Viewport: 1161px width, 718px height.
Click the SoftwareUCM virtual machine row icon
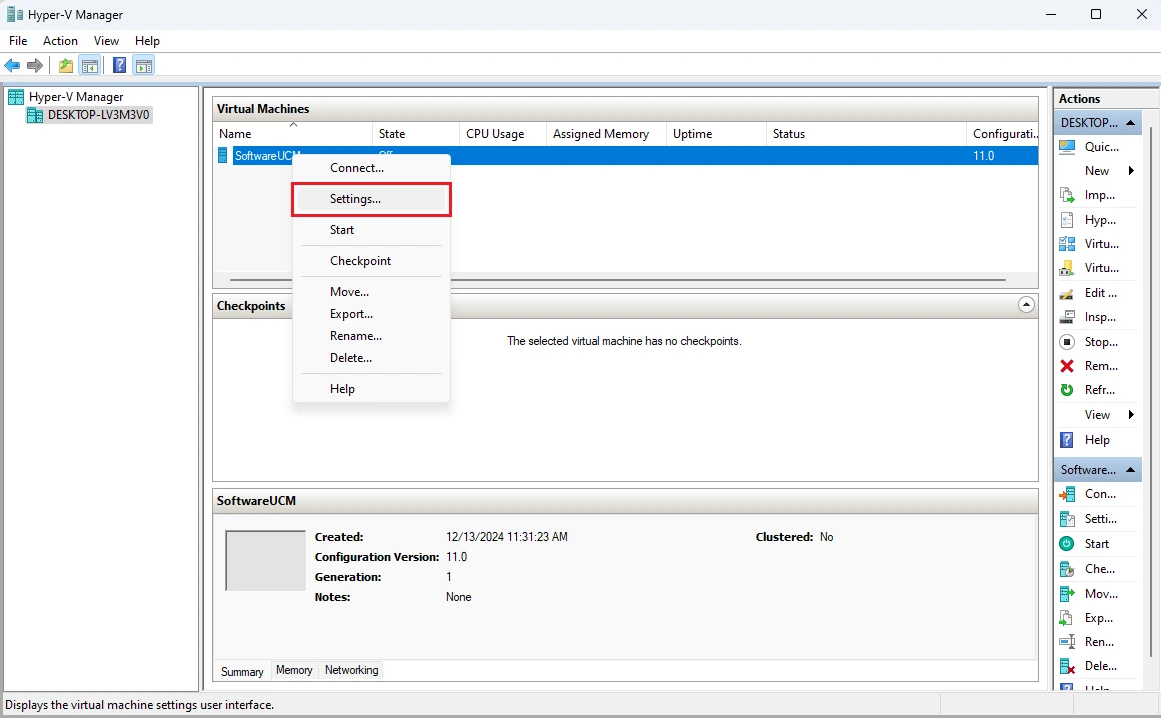222,155
